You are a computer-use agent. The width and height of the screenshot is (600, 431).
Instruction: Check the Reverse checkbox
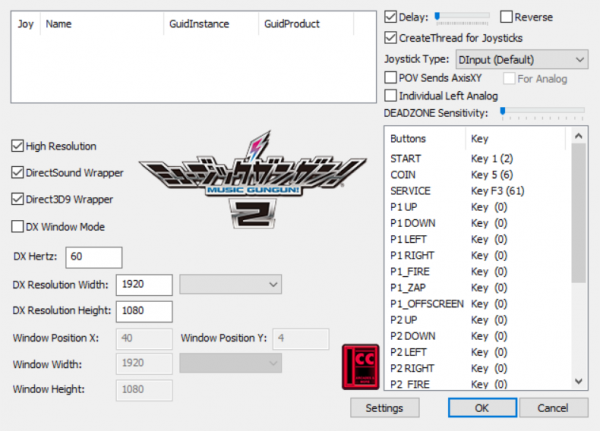[x=506, y=17]
